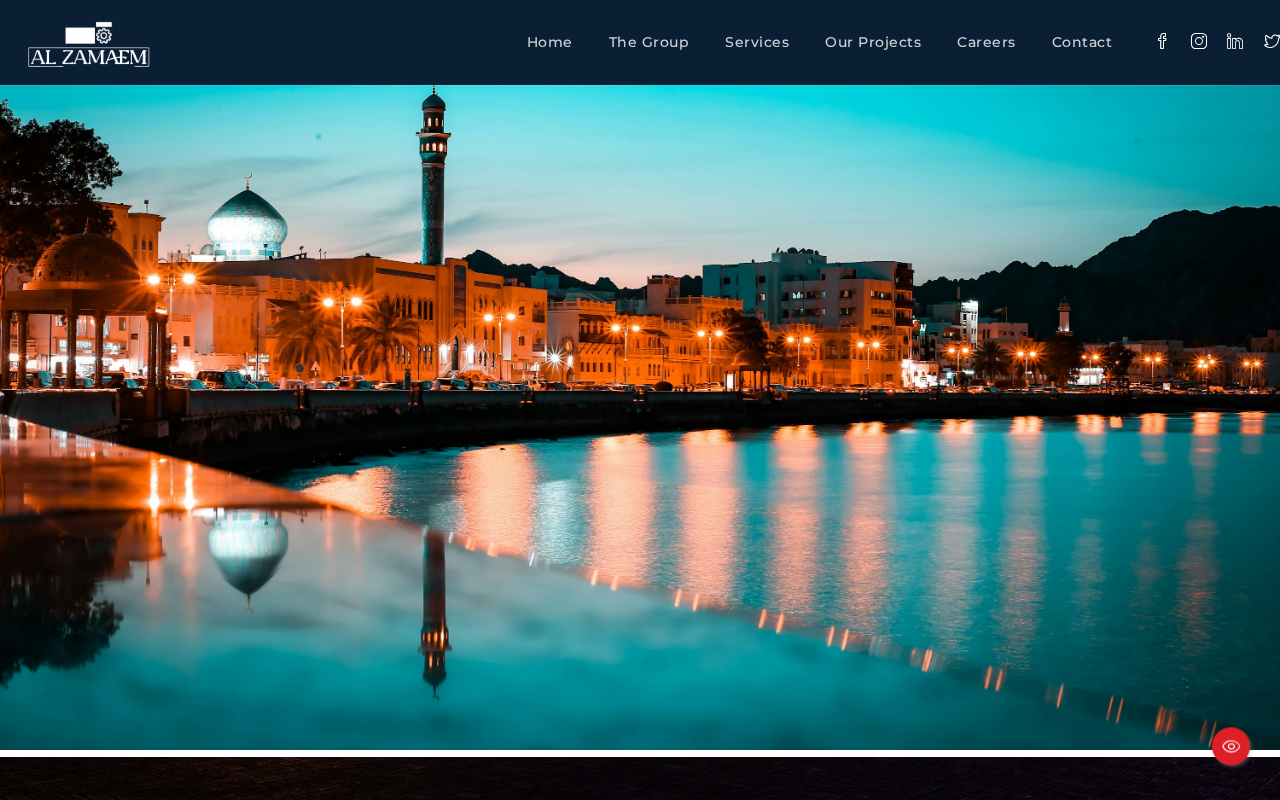Open The Group menu item
This screenshot has width=1280, height=800.
tap(649, 42)
